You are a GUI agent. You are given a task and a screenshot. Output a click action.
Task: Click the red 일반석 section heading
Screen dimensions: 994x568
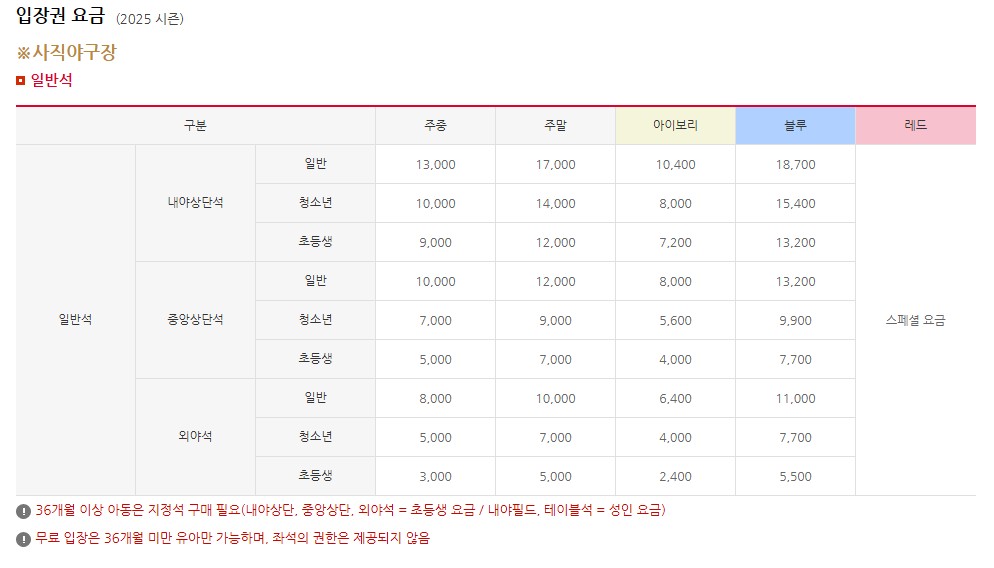click(x=51, y=80)
